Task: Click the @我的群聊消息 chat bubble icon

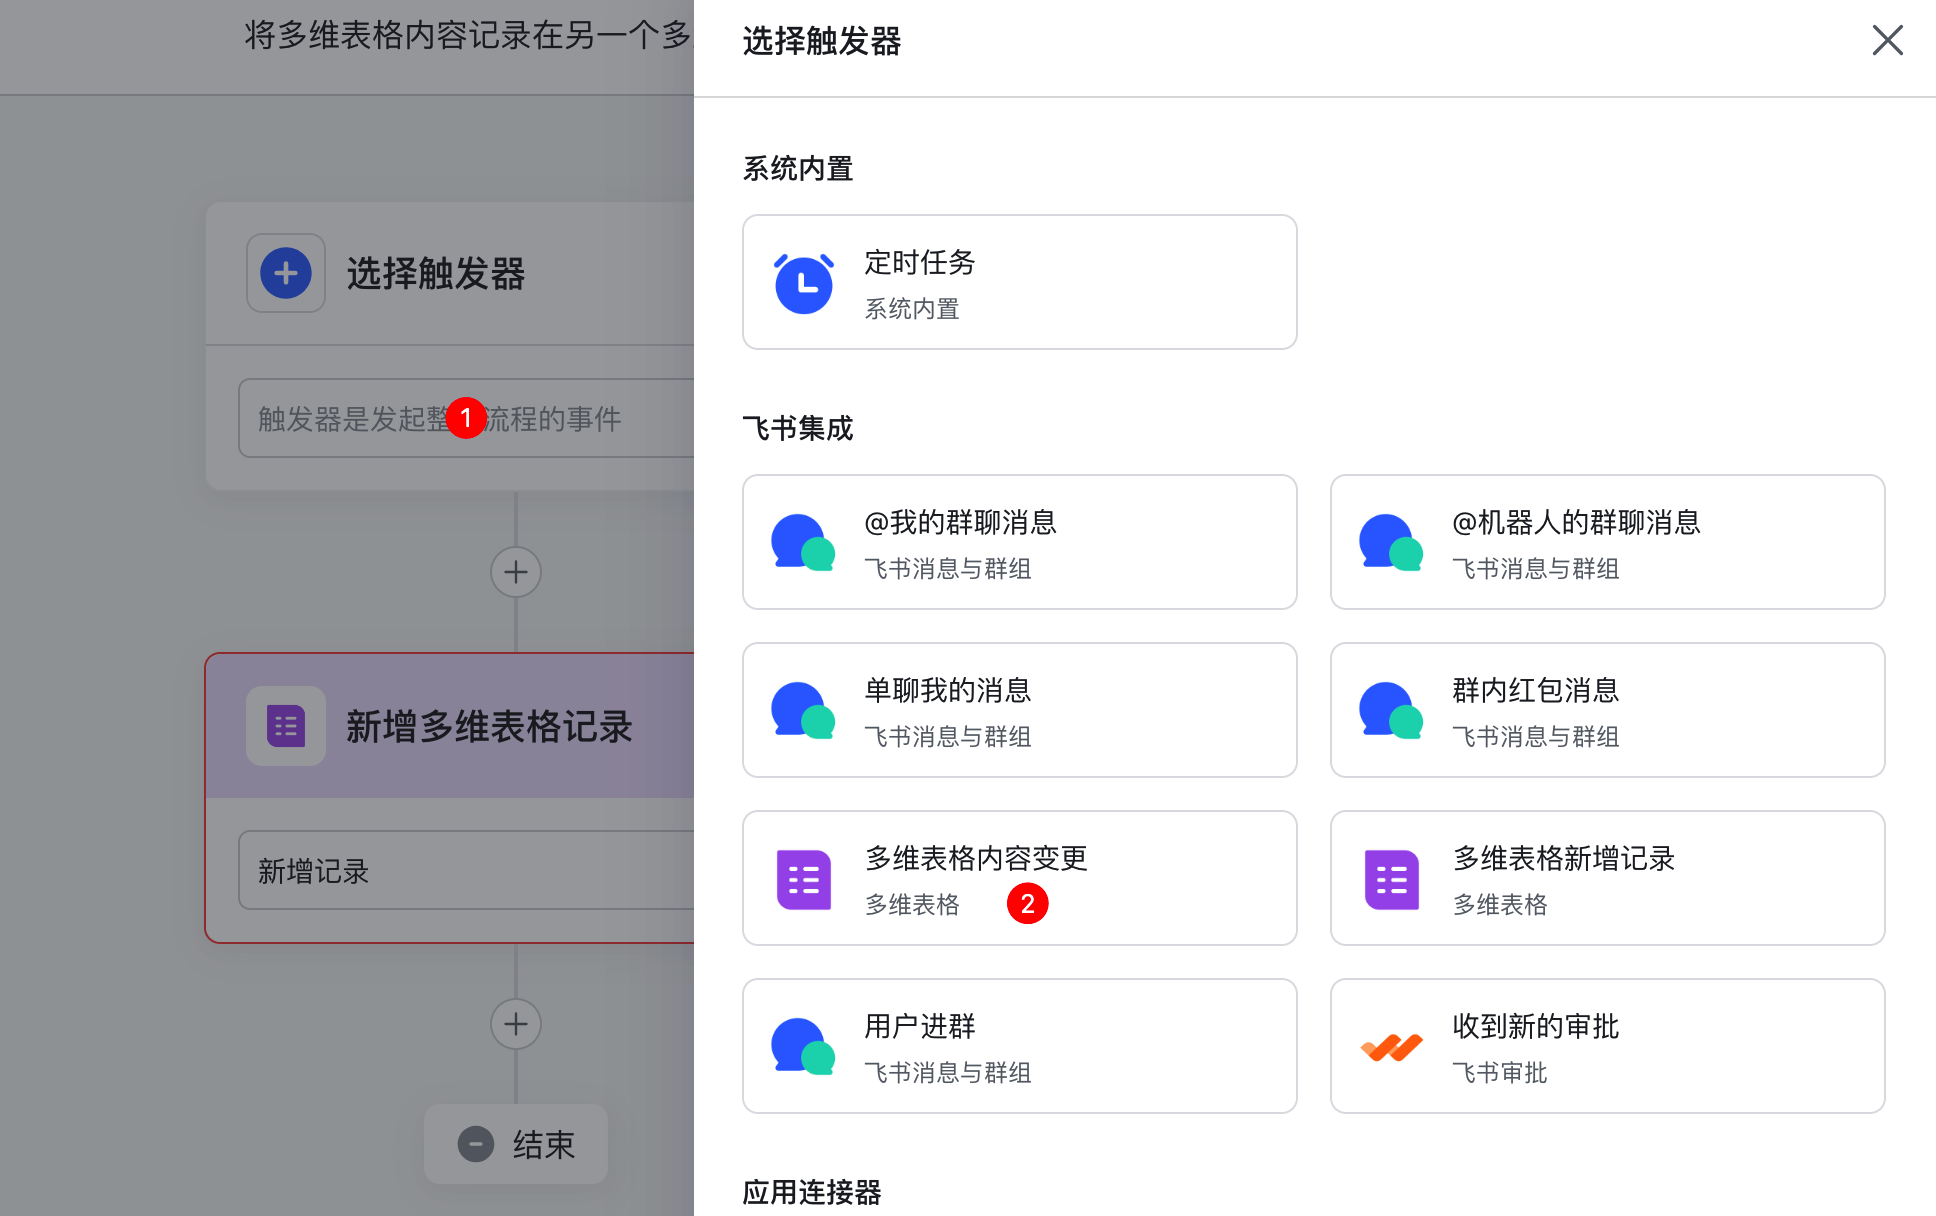Action: [x=803, y=543]
